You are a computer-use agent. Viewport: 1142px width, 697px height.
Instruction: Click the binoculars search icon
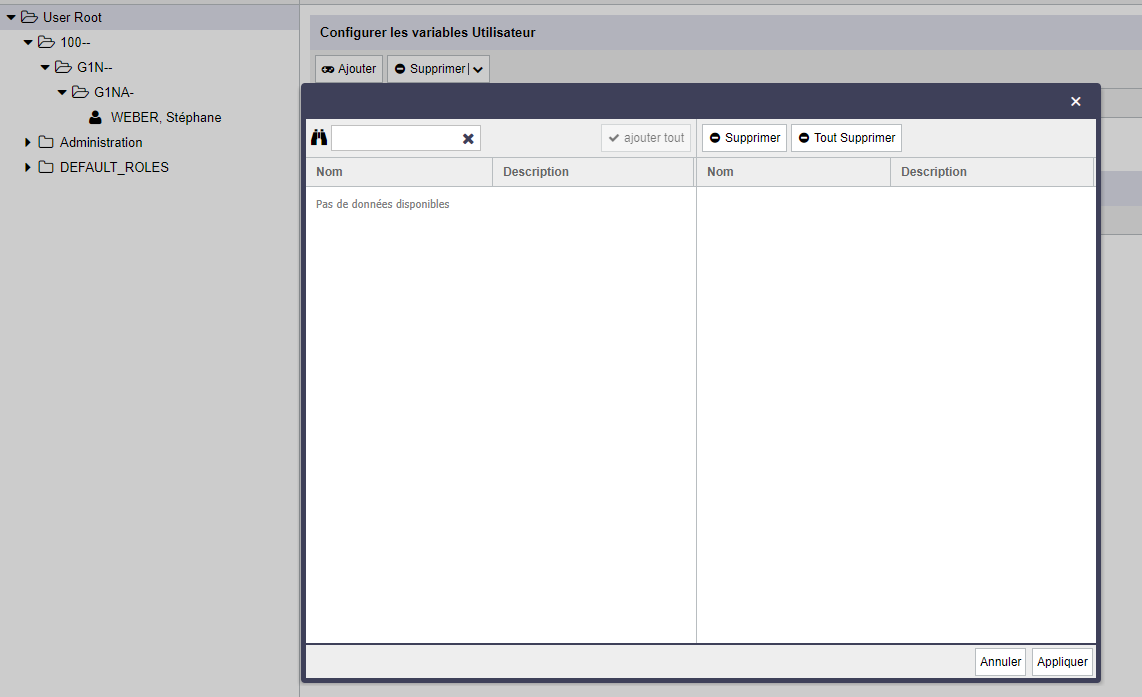pos(319,138)
